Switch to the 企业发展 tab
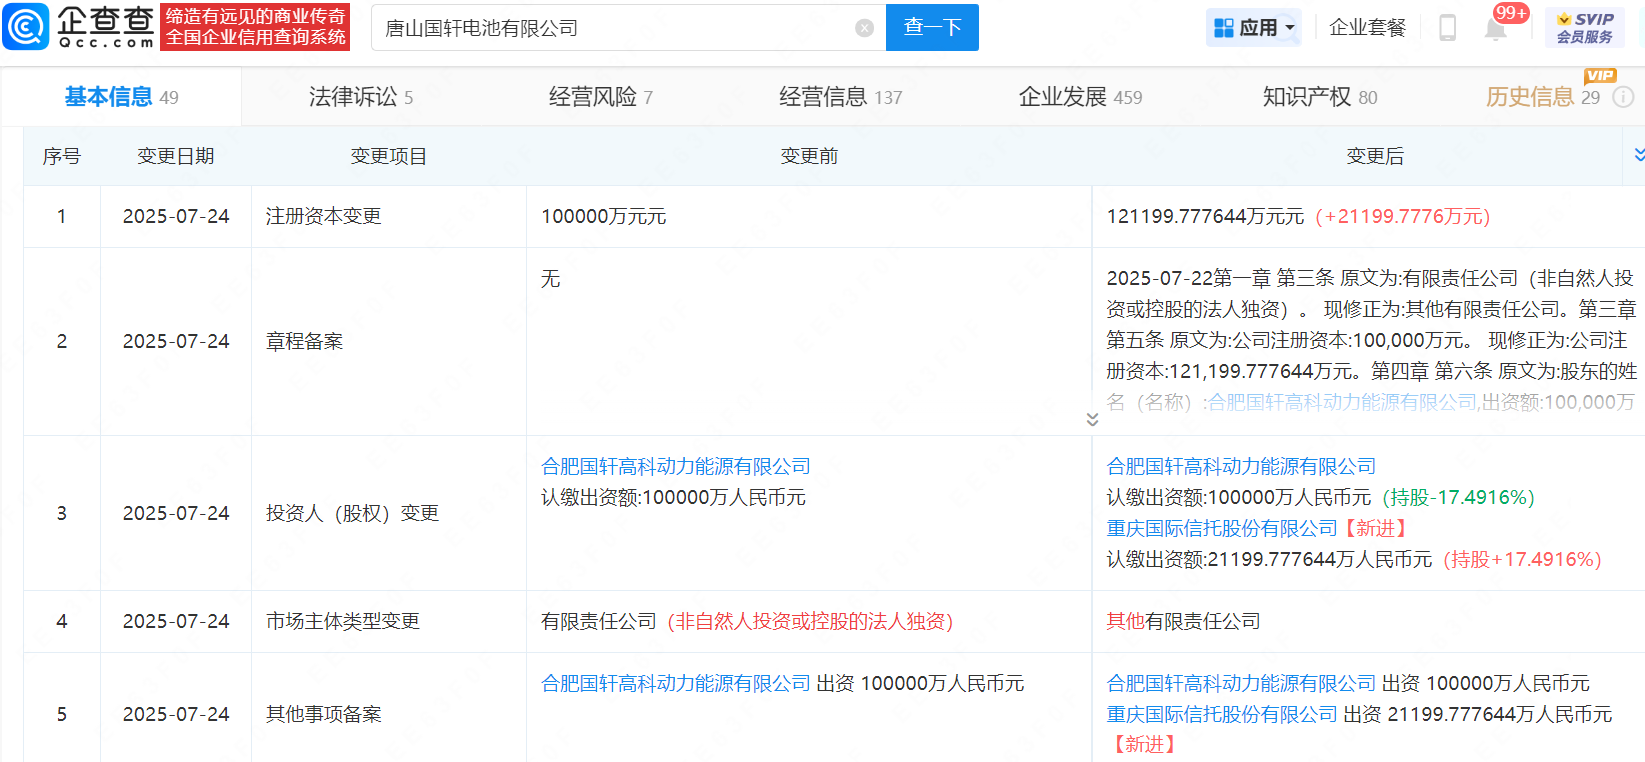The image size is (1645, 762). tap(1080, 97)
